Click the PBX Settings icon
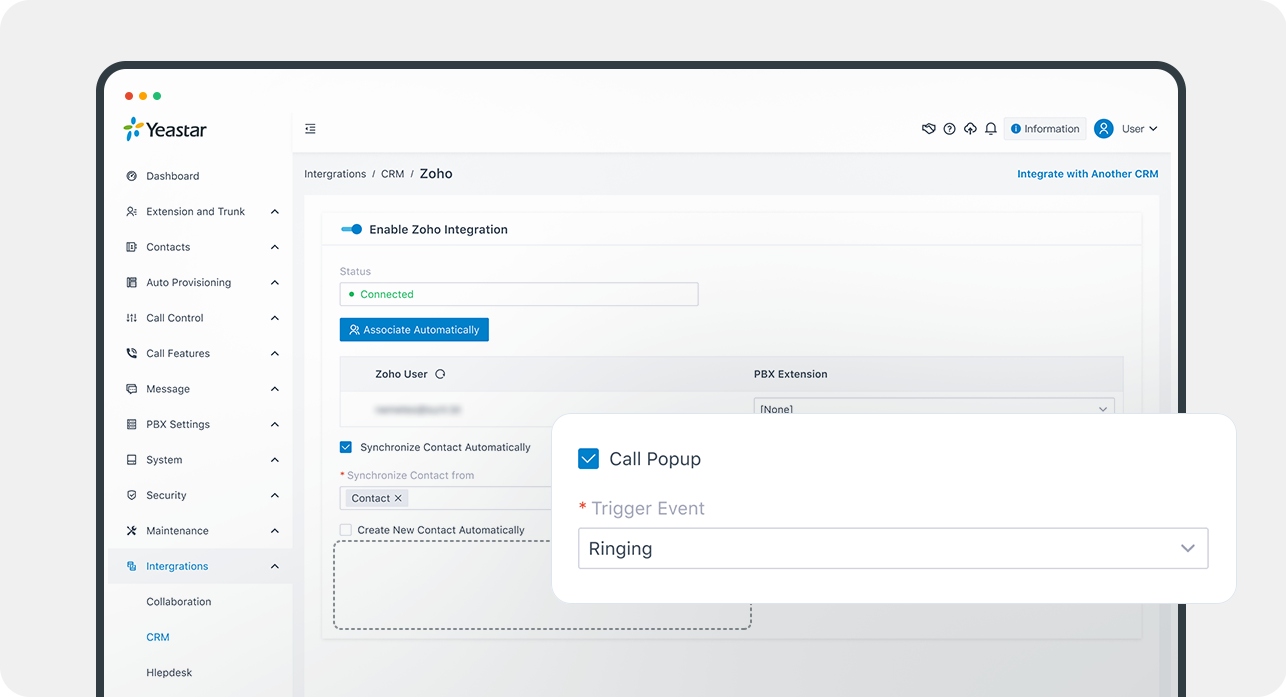 coord(132,425)
